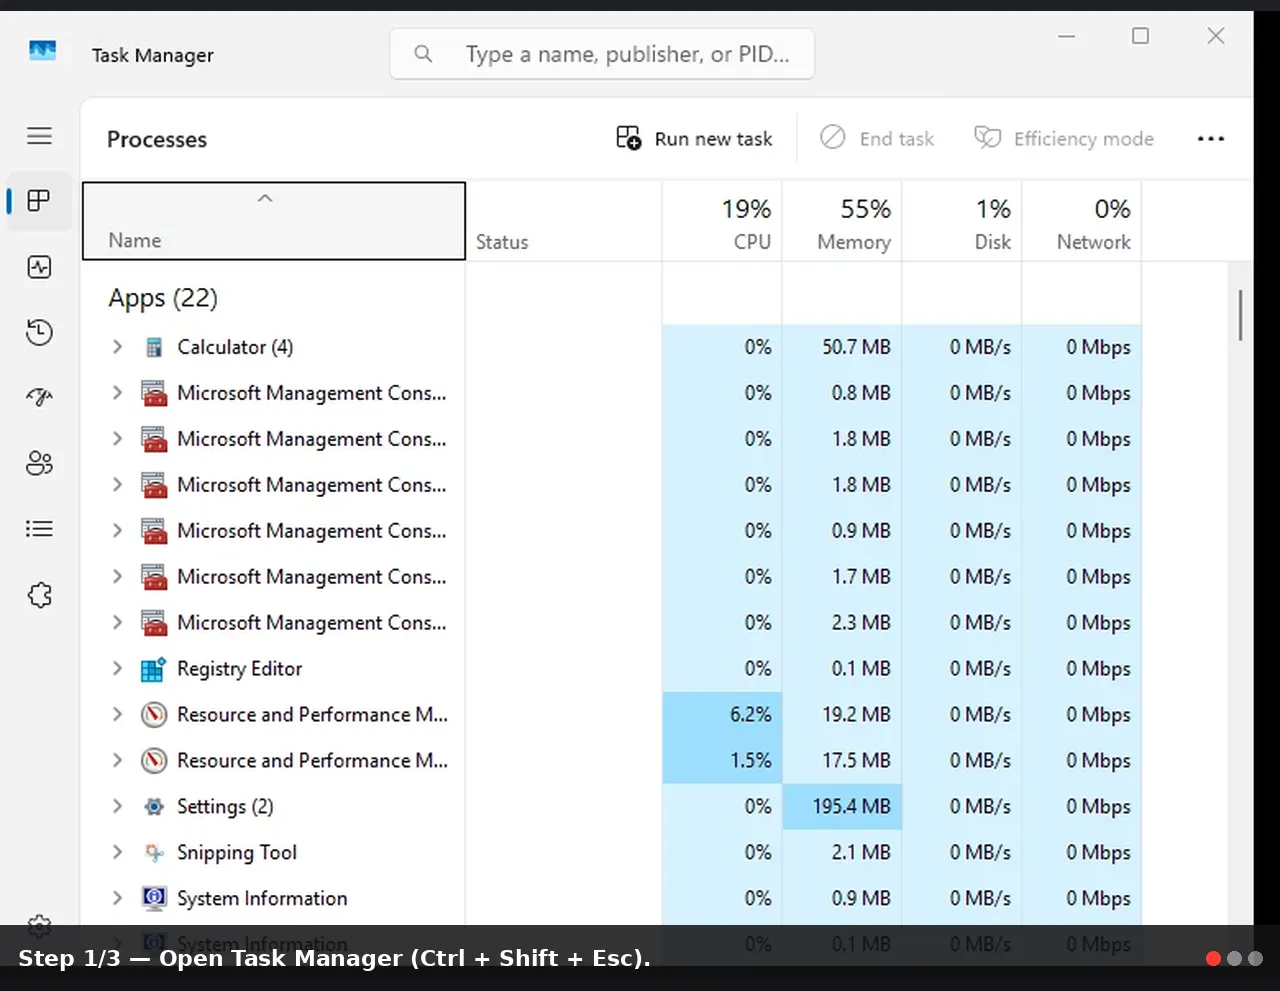The height and width of the screenshot is (991, 1280).
Task: Open the Users page icon
Action: [x=39, y=463]
